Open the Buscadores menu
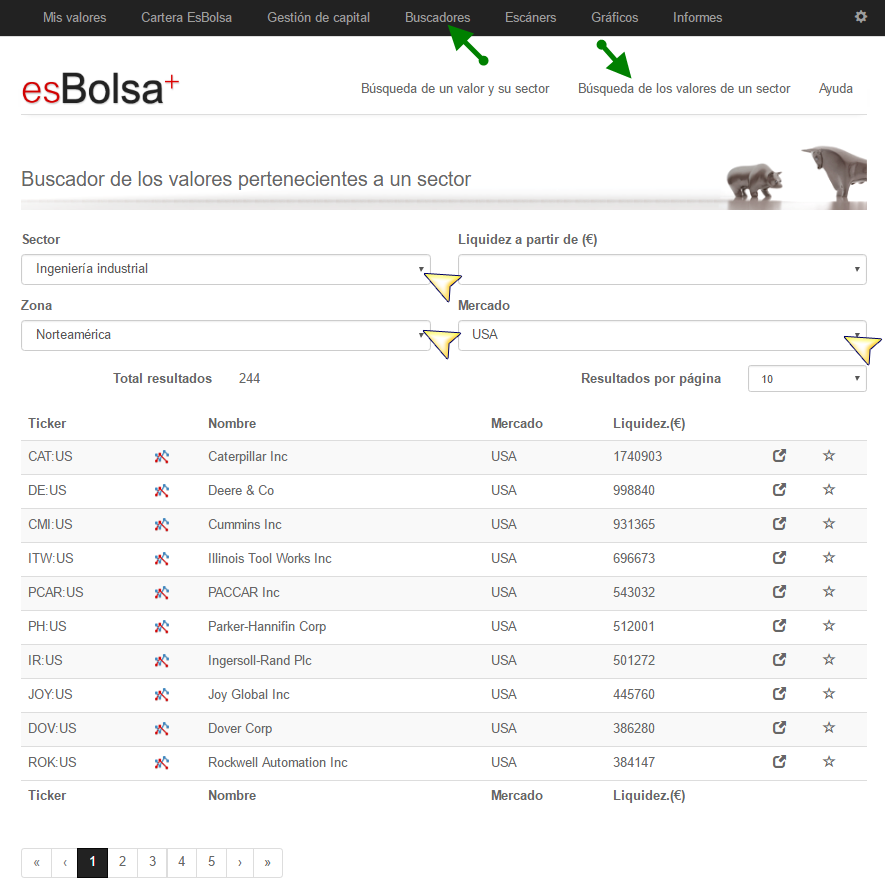This screenshot has width=885, height=891. pos(438,18)
